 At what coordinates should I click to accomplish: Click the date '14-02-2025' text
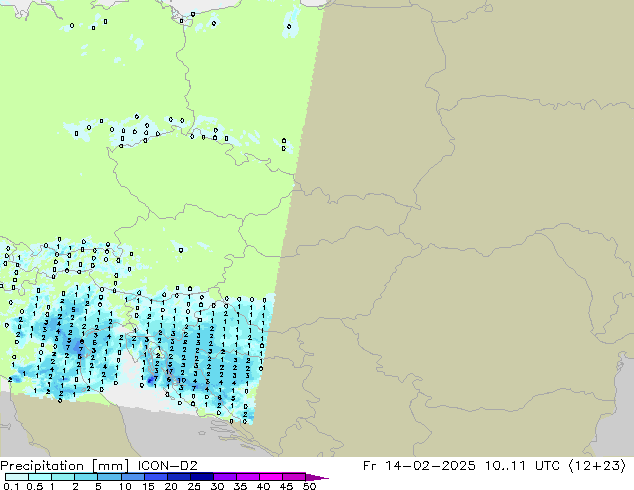(x=430, y=466)
